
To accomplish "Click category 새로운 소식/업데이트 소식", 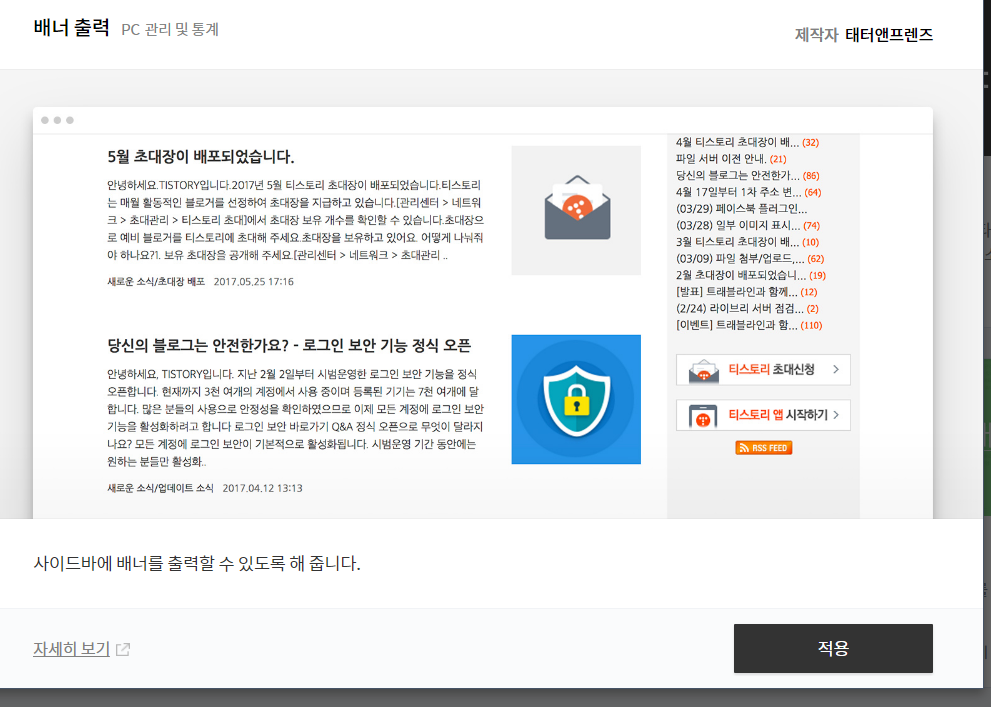I will coord(161,488).
